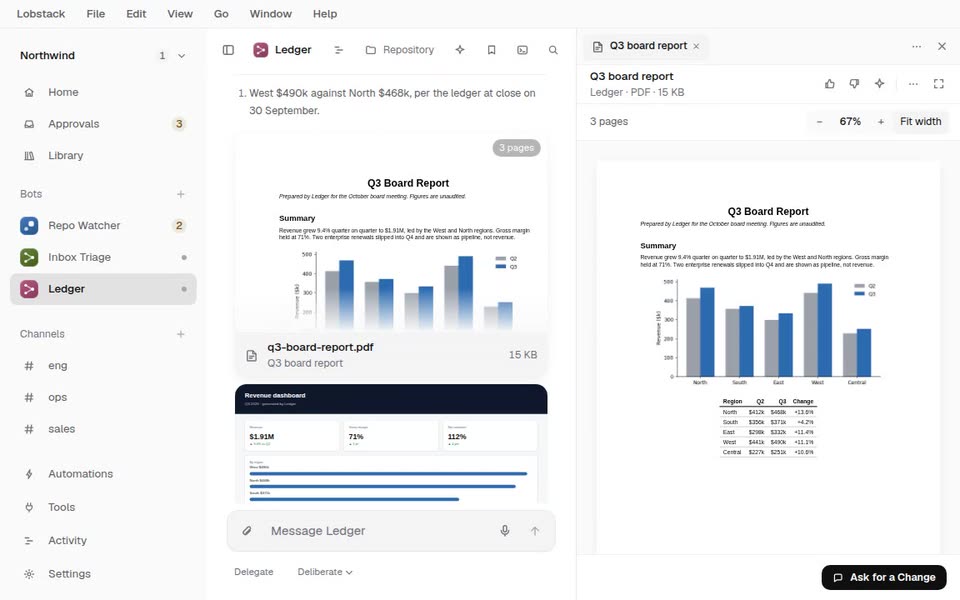
Task: Click the Delegate button
Action: click(x=253, y=572)
